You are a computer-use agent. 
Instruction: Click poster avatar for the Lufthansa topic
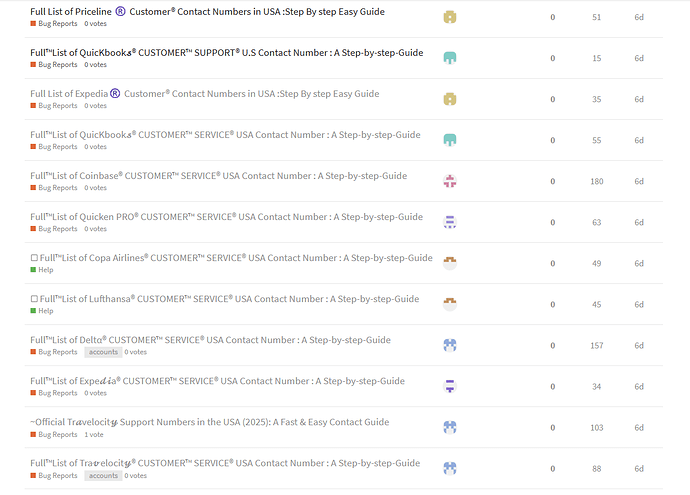450,304
